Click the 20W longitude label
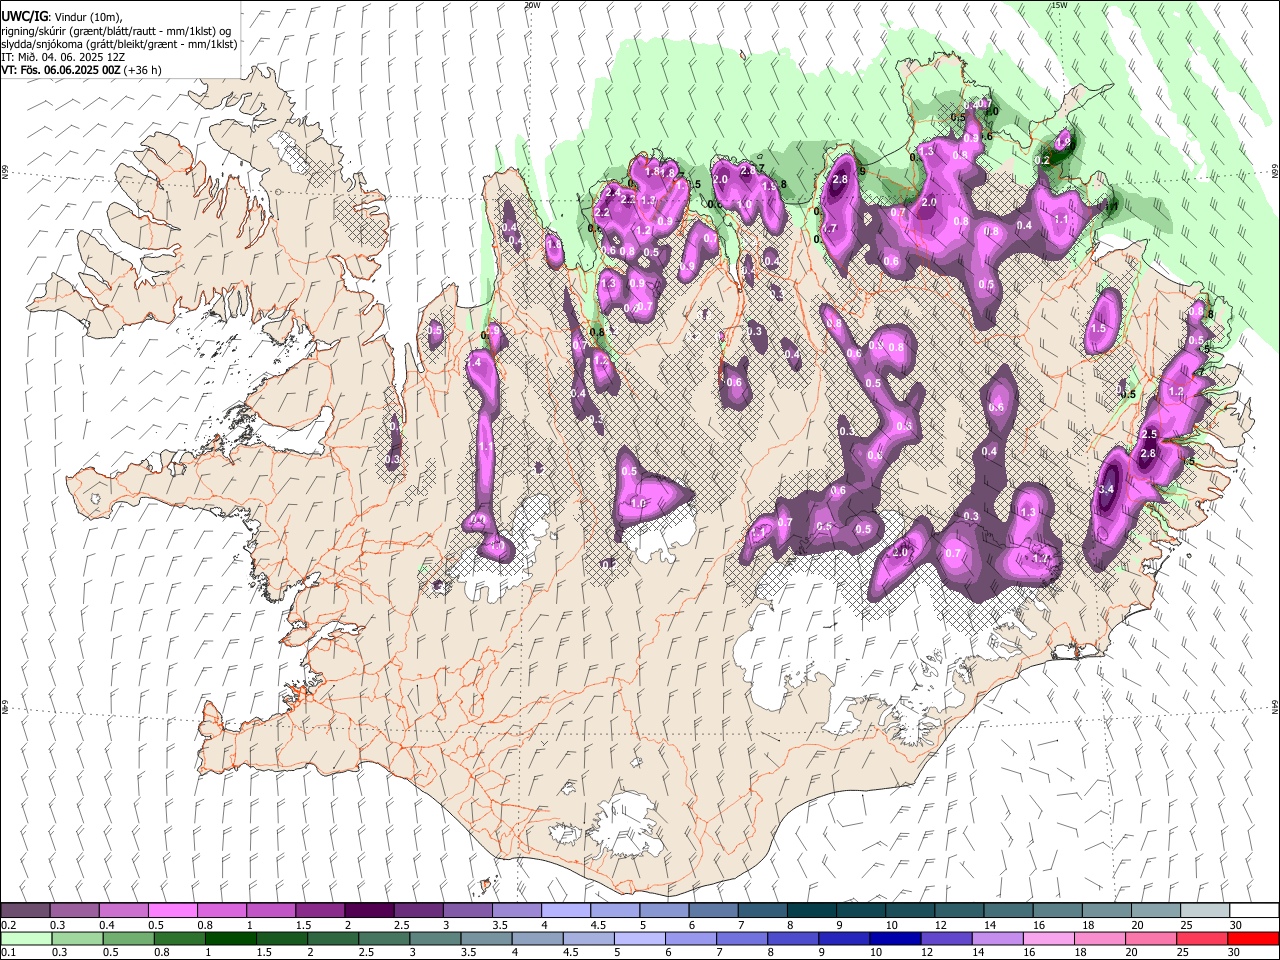Image resolution: width=1280 pixels, height=960 pixels. point(533,5)
